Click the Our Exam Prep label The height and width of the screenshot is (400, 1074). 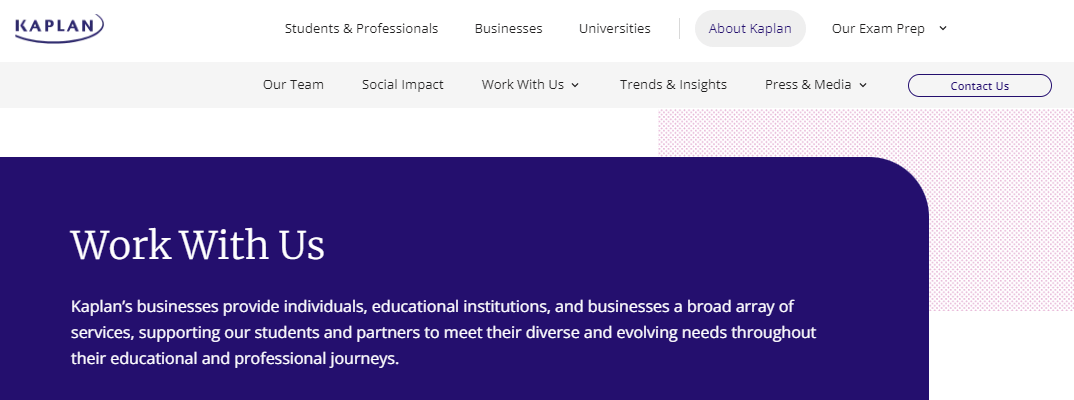(x=878, y=29)
